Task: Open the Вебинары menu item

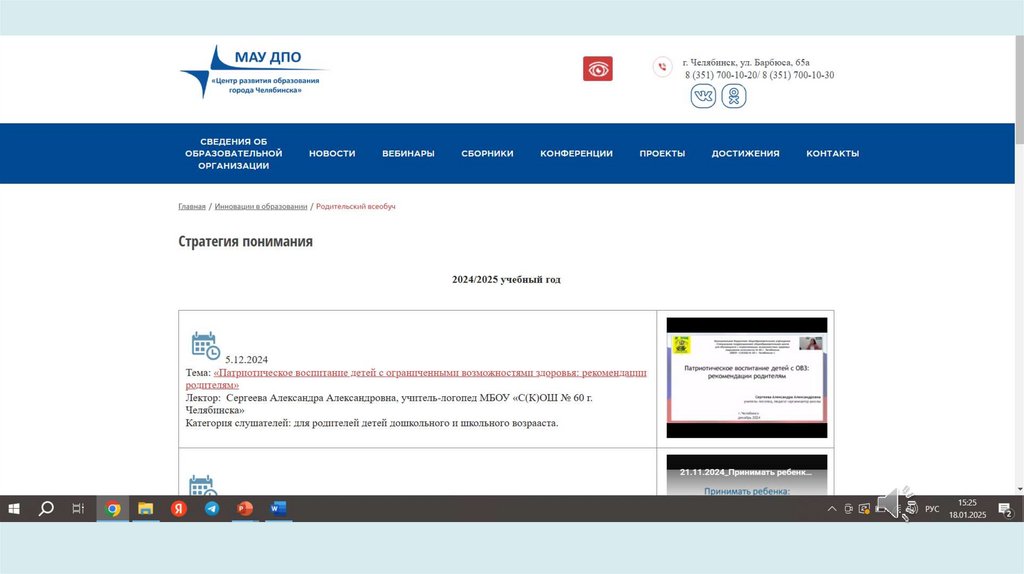Action: click(408, 154)
